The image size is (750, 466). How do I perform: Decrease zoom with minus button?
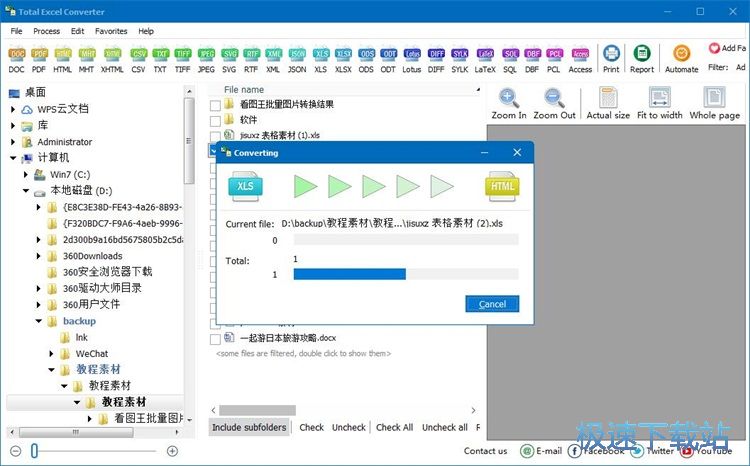coord(15,451)
